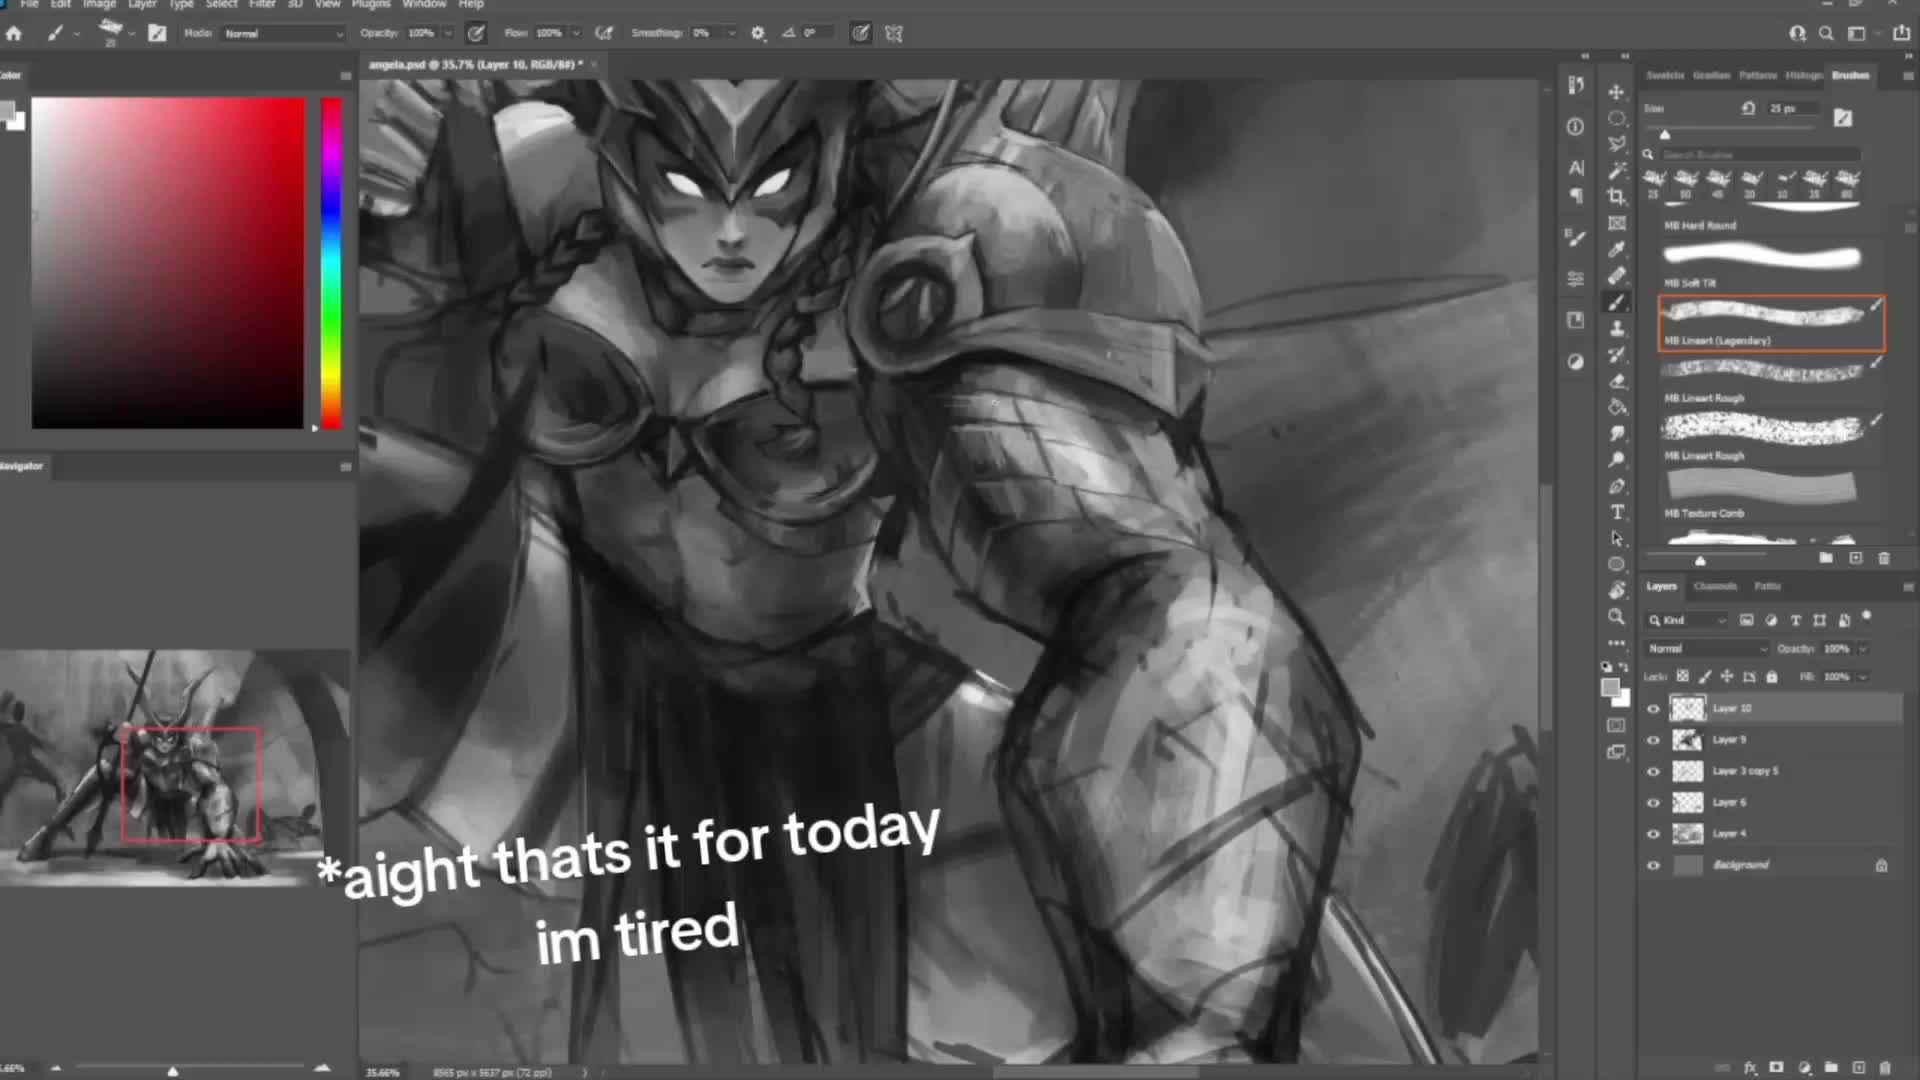This screenshot has height=1080, width=1920.
Task: Delete layer with trash icon in Layers panel
Action: tap(1885, 1067)
